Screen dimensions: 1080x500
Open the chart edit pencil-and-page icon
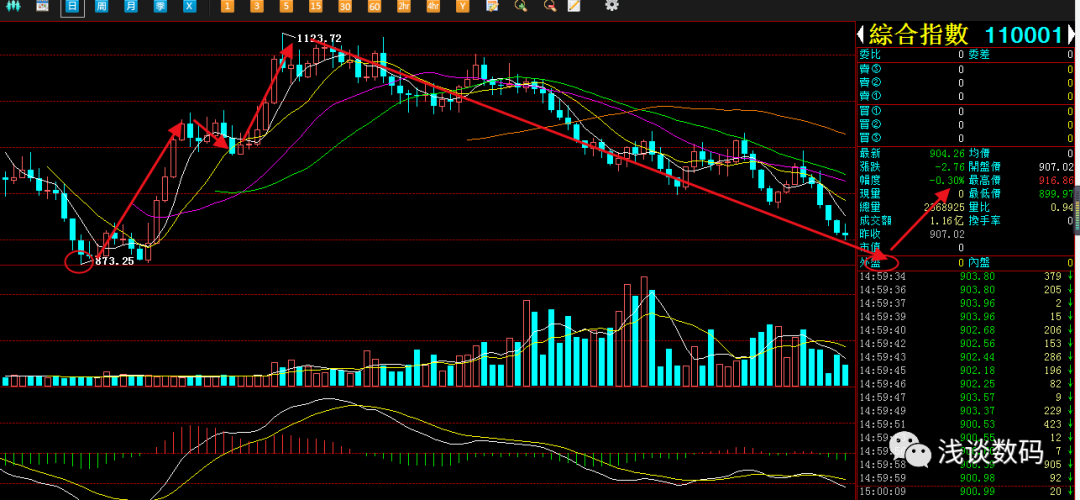coord(492,6)
